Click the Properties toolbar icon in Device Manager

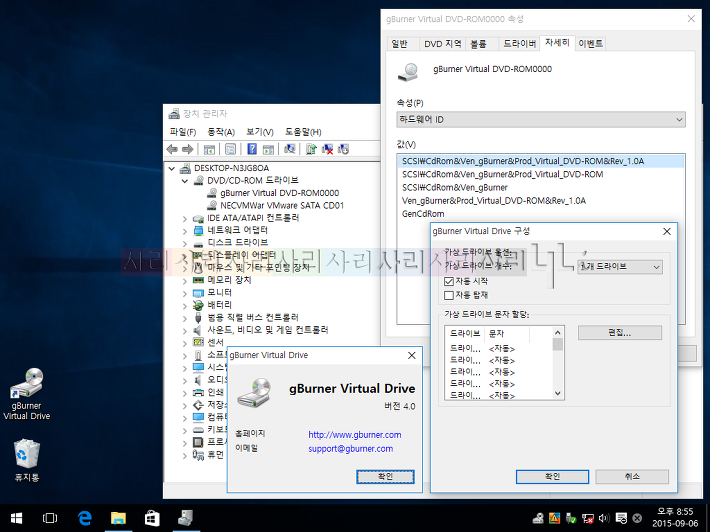coord(230,149)
